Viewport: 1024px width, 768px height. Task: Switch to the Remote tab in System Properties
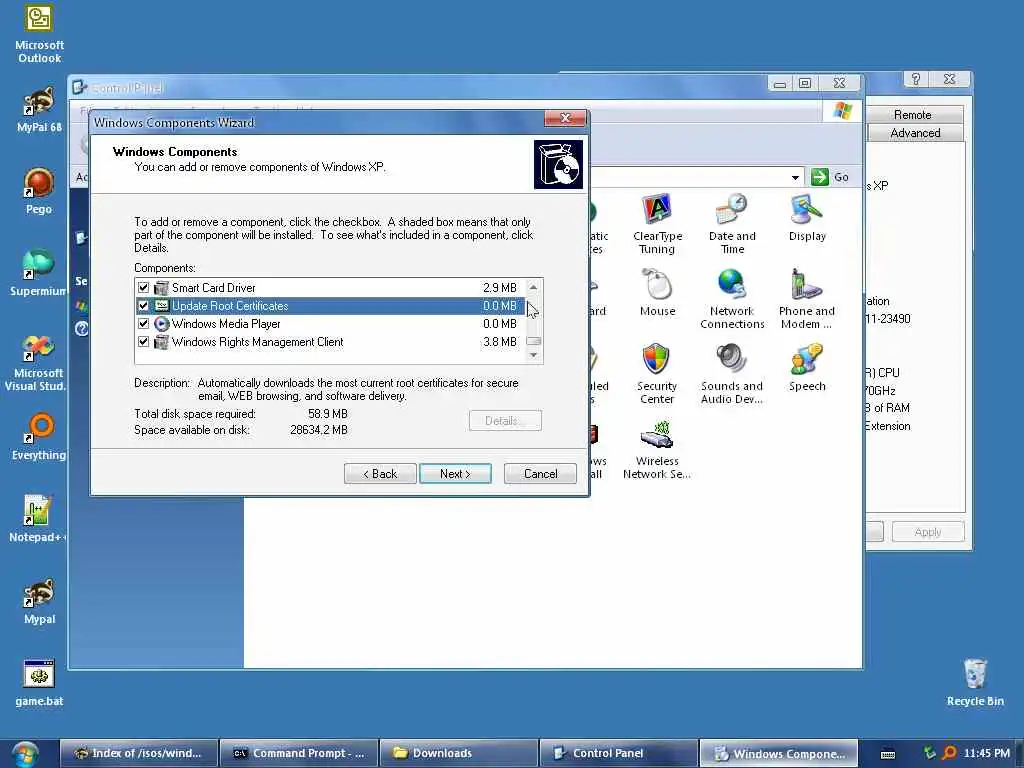(x=913, y=114)
